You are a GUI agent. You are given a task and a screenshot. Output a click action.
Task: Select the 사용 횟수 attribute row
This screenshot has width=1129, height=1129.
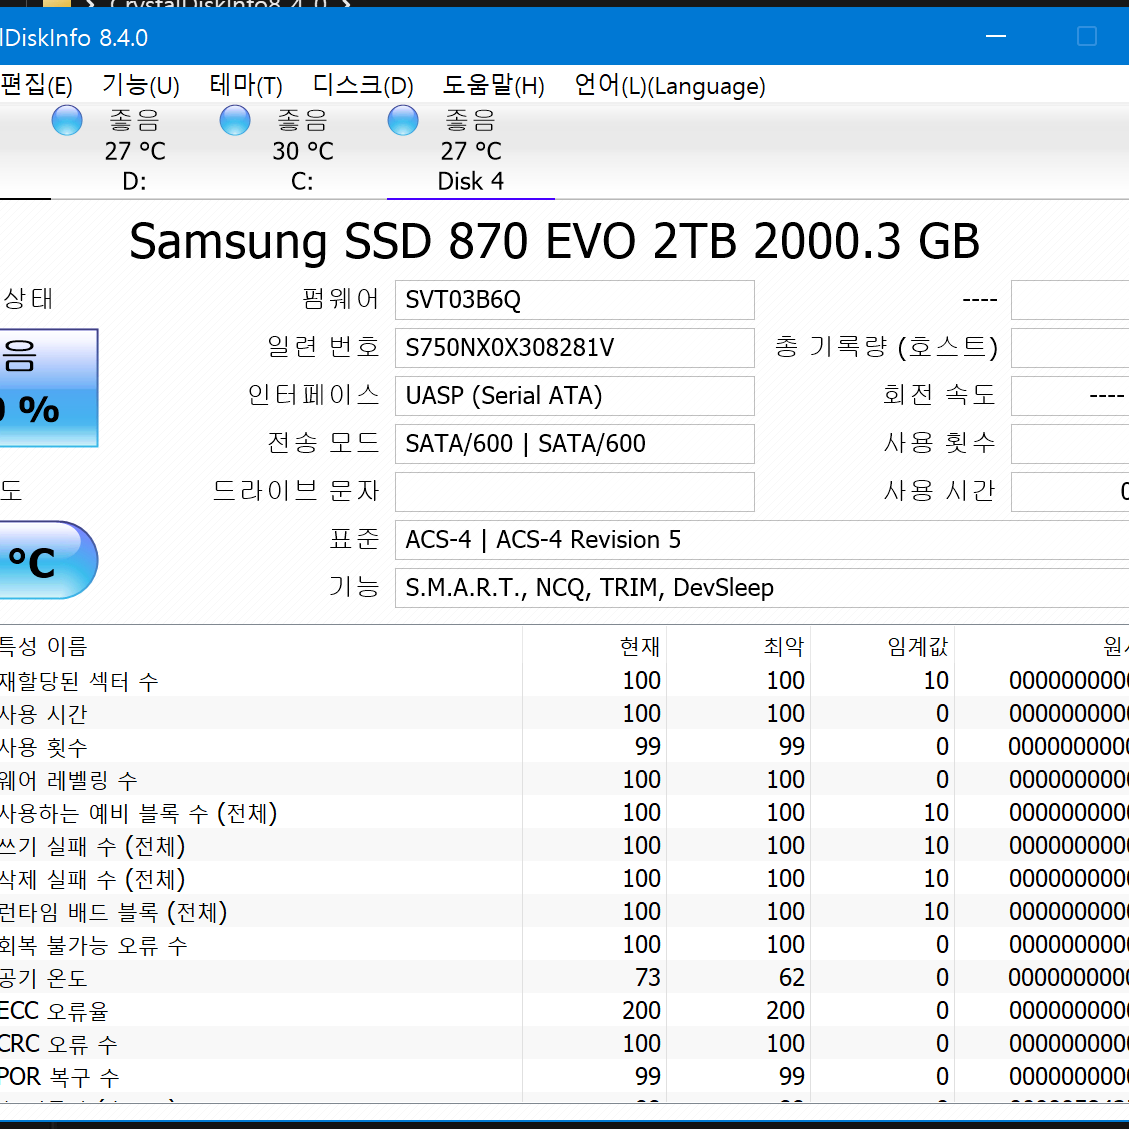point(564,747)
